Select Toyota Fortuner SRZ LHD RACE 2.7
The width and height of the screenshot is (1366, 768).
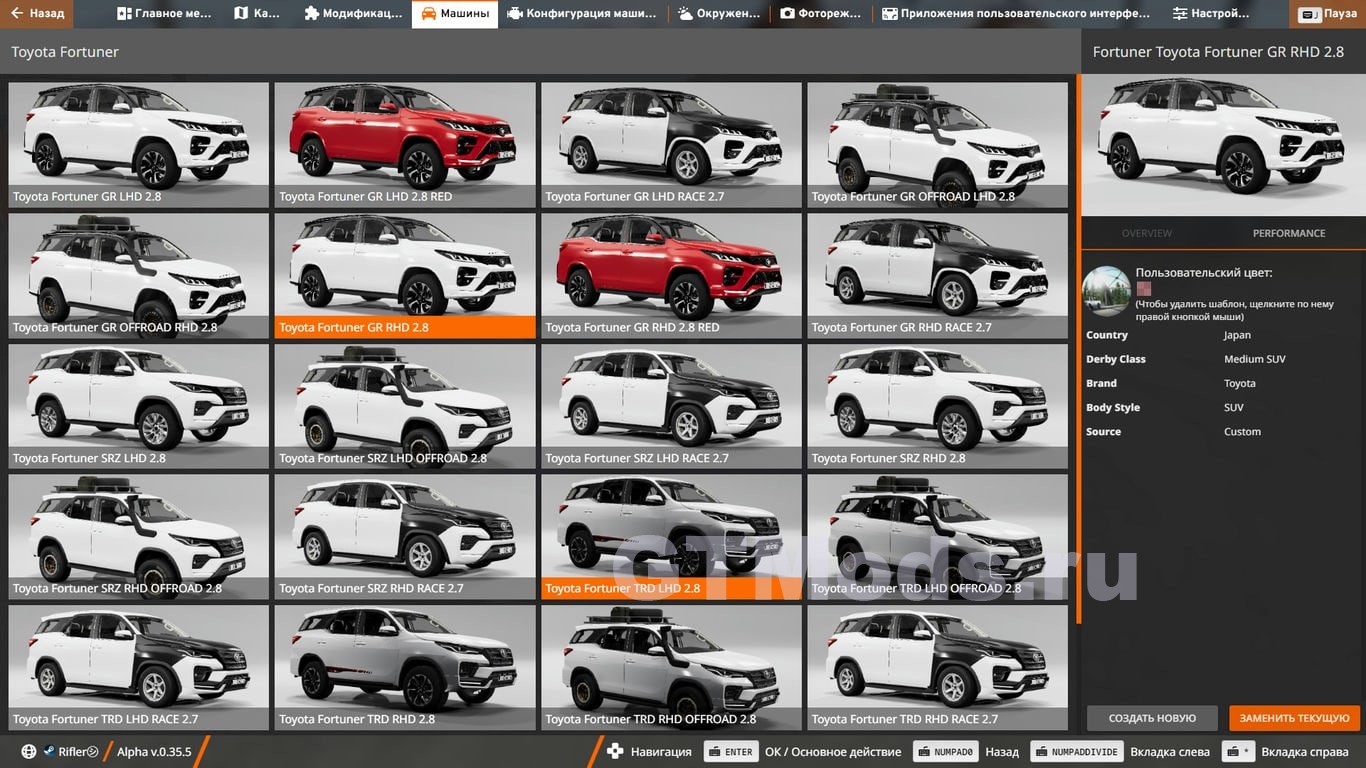click(x=671, y=407)
